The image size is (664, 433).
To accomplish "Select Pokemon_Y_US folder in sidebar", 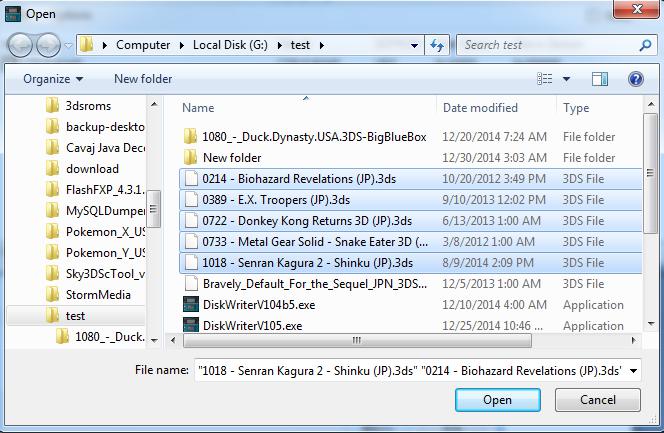I will (95, 252).
